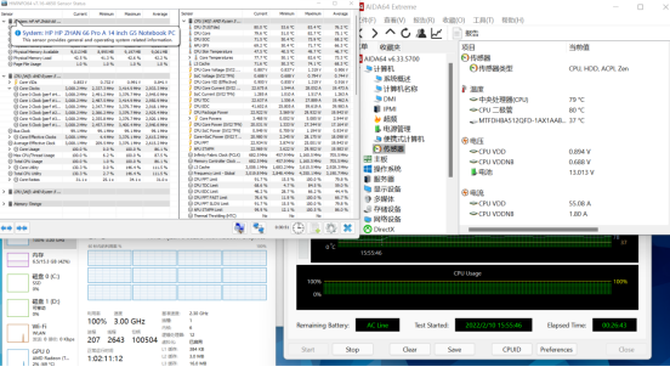Switch to 收藏夹 tab in AIDA64

[x=390, y=47]
